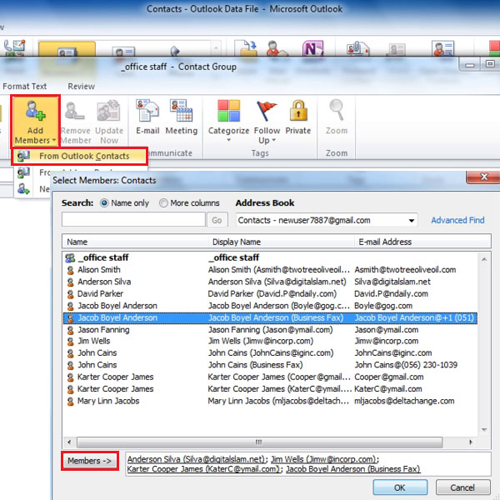
Task: Click the horizontal scrollbar right arrow
Action: click(x=471, y=442)
